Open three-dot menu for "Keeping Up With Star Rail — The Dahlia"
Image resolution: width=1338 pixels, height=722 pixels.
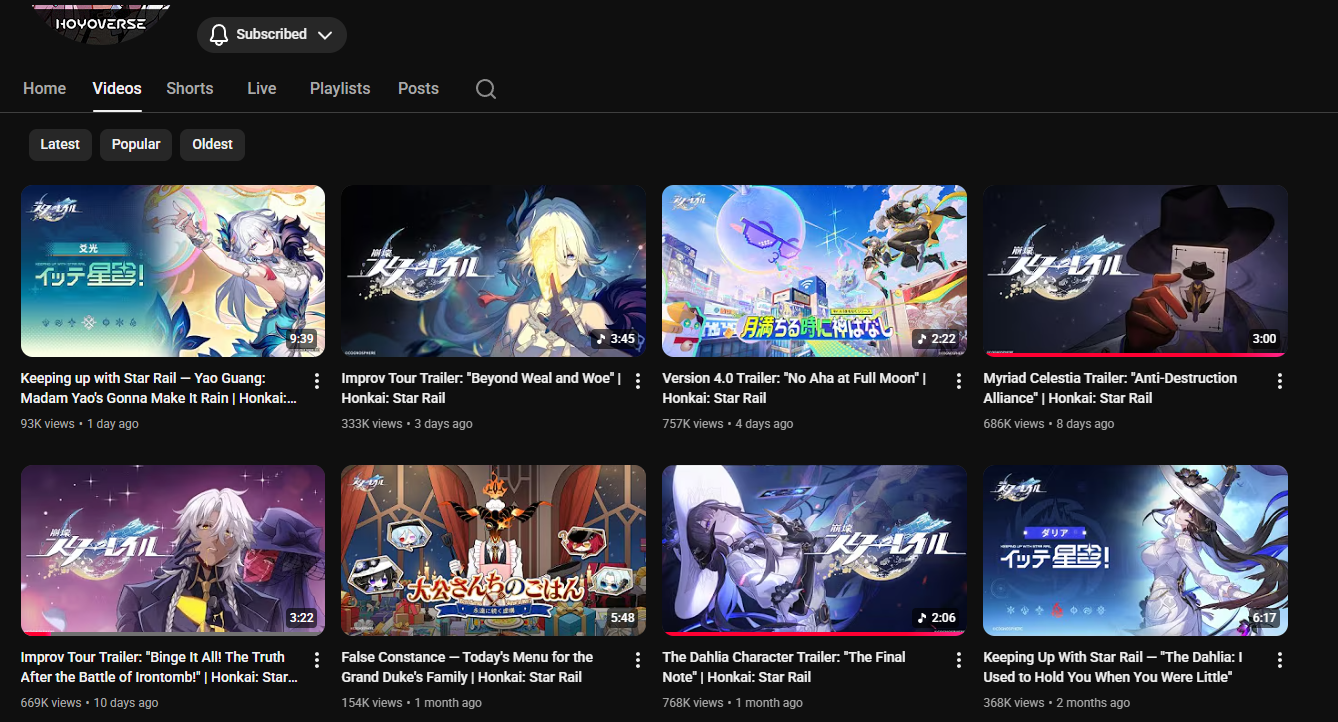pos(1280,660)
